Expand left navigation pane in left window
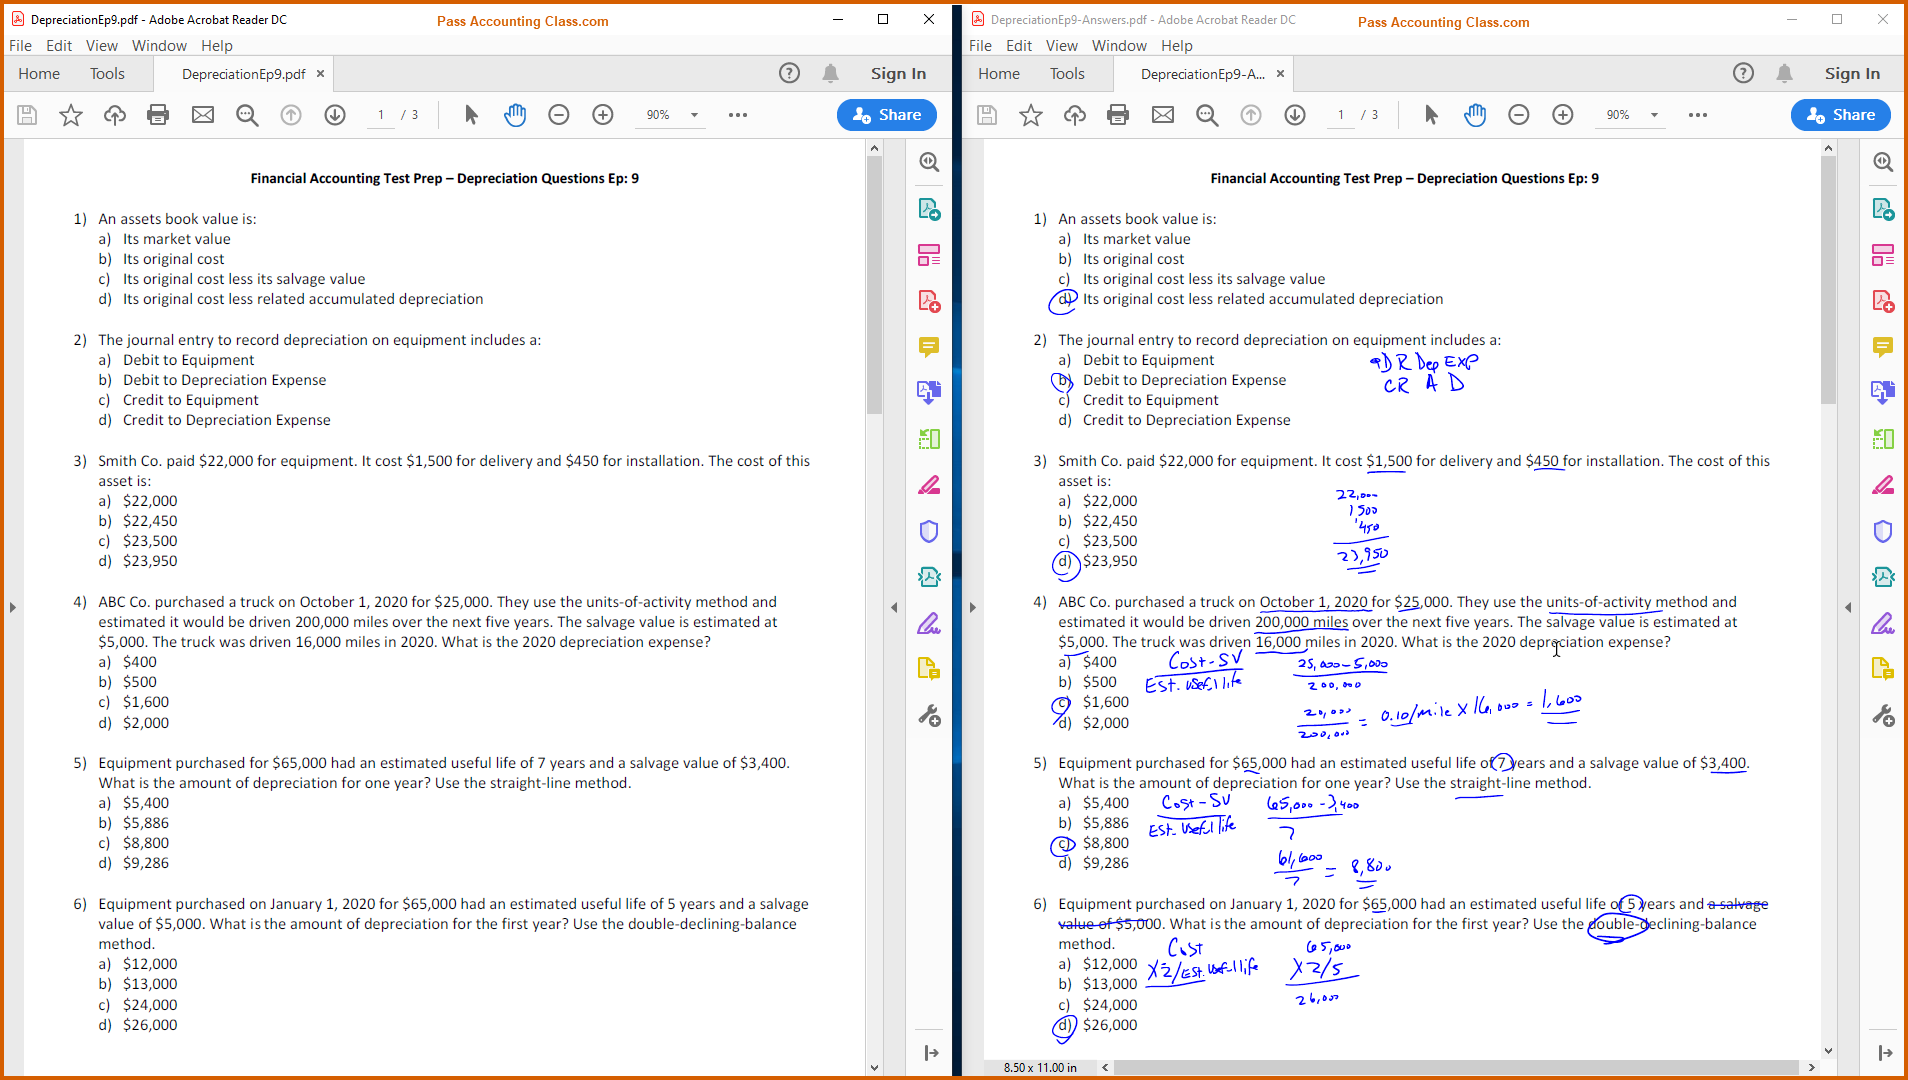 (x=12, y=607)
